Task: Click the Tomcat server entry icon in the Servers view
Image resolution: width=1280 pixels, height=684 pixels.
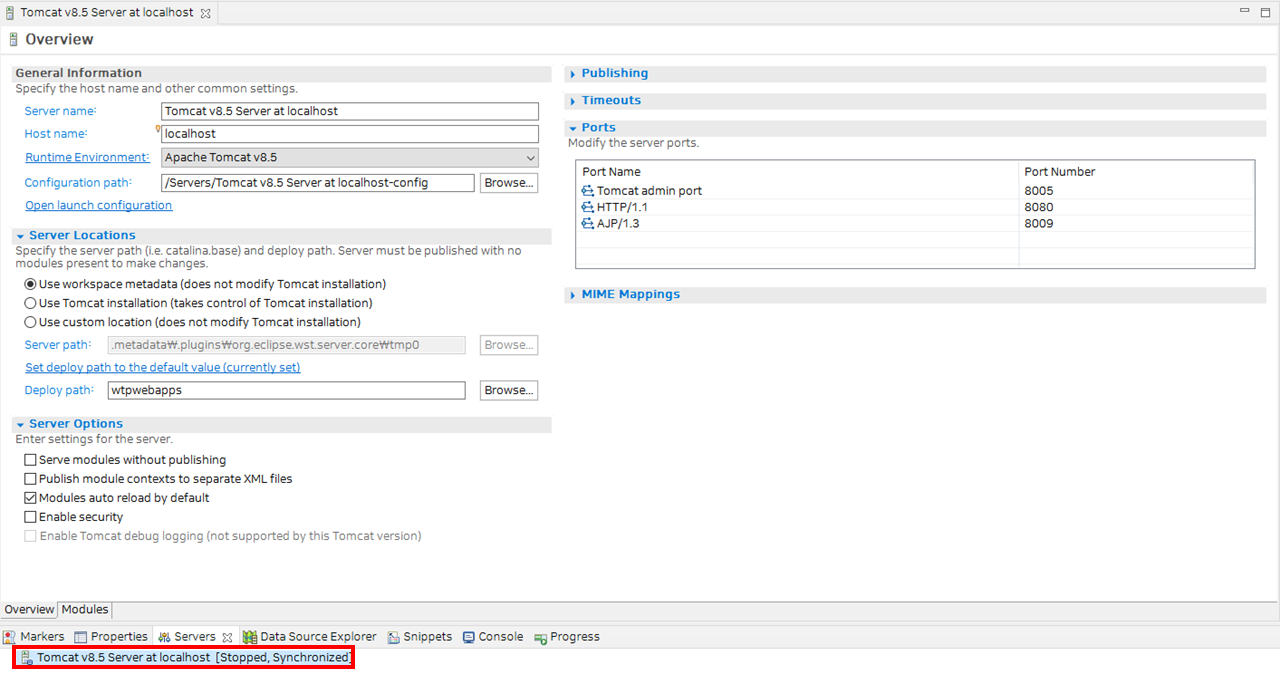Action: coord(28,658)
